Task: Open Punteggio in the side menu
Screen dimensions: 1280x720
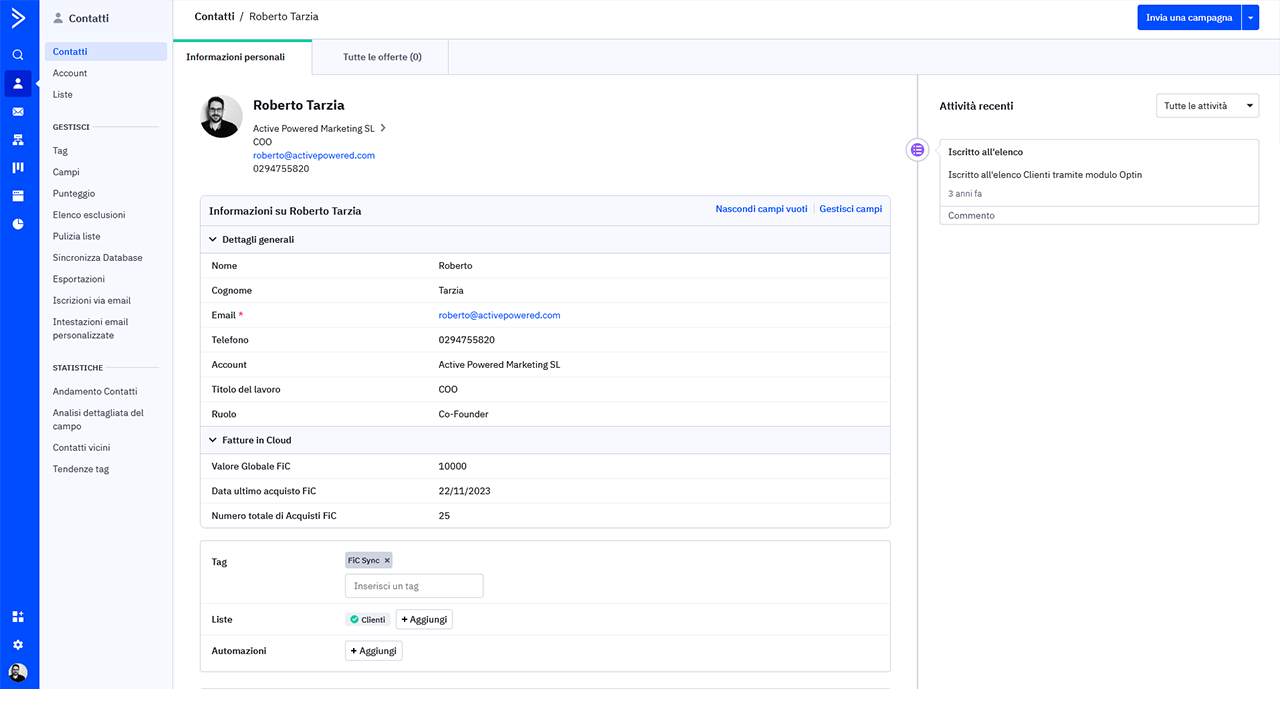Action: [74, 193]
